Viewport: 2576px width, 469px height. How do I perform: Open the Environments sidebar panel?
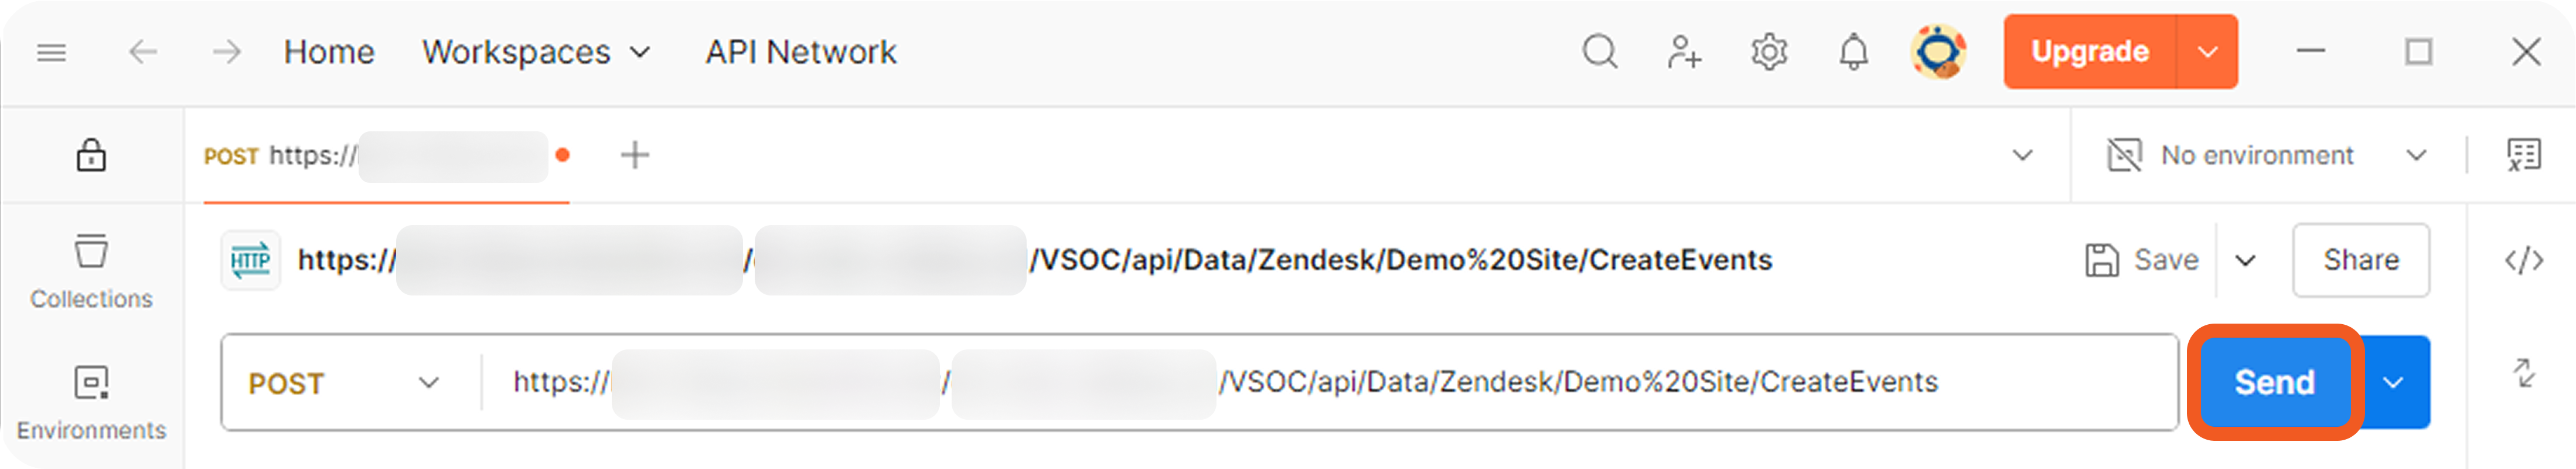pos(91,401)
